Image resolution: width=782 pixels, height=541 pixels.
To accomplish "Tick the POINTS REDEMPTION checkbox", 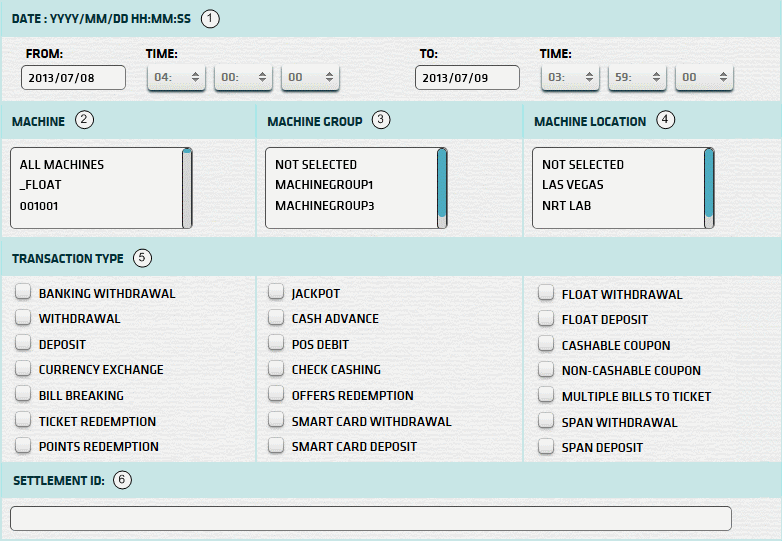I will coord(22,446).
